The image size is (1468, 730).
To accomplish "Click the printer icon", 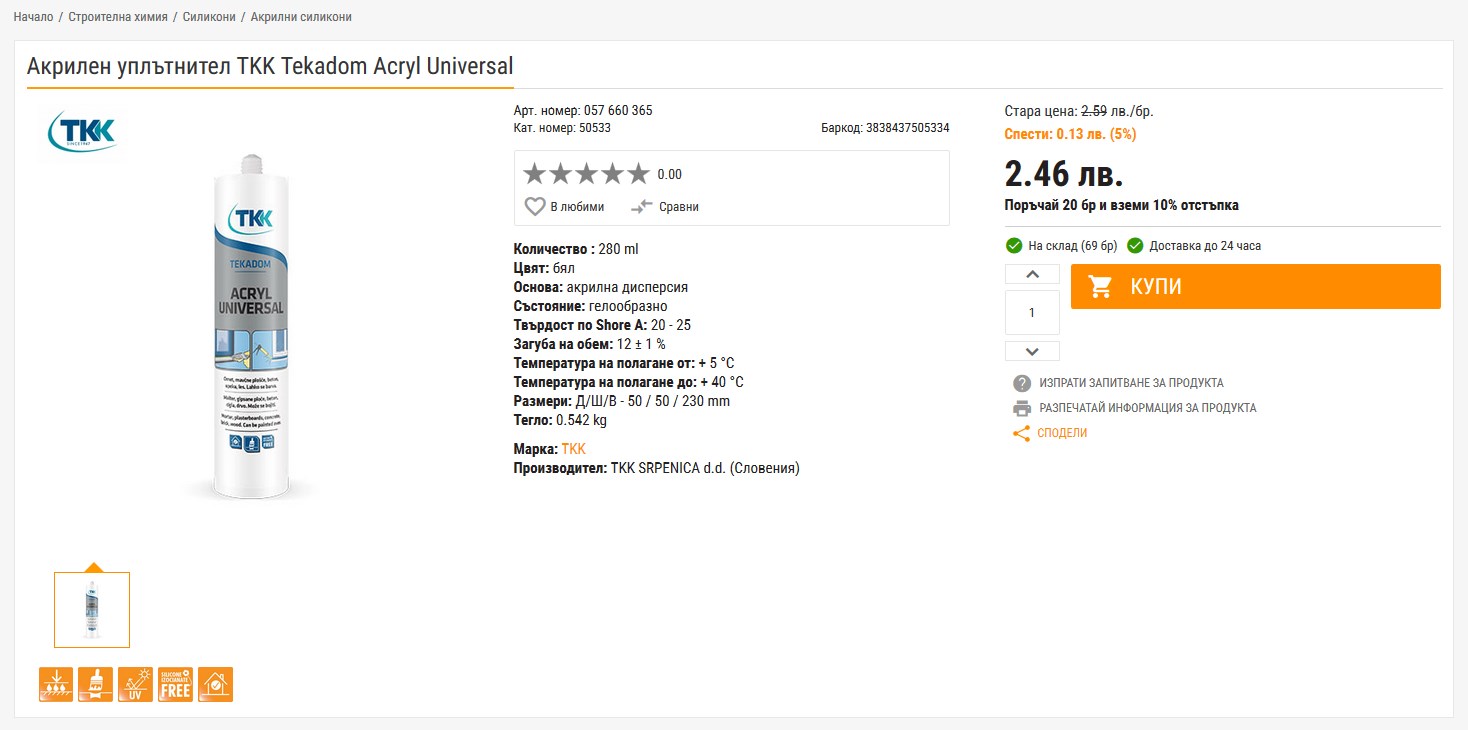I will [1022, 408].
